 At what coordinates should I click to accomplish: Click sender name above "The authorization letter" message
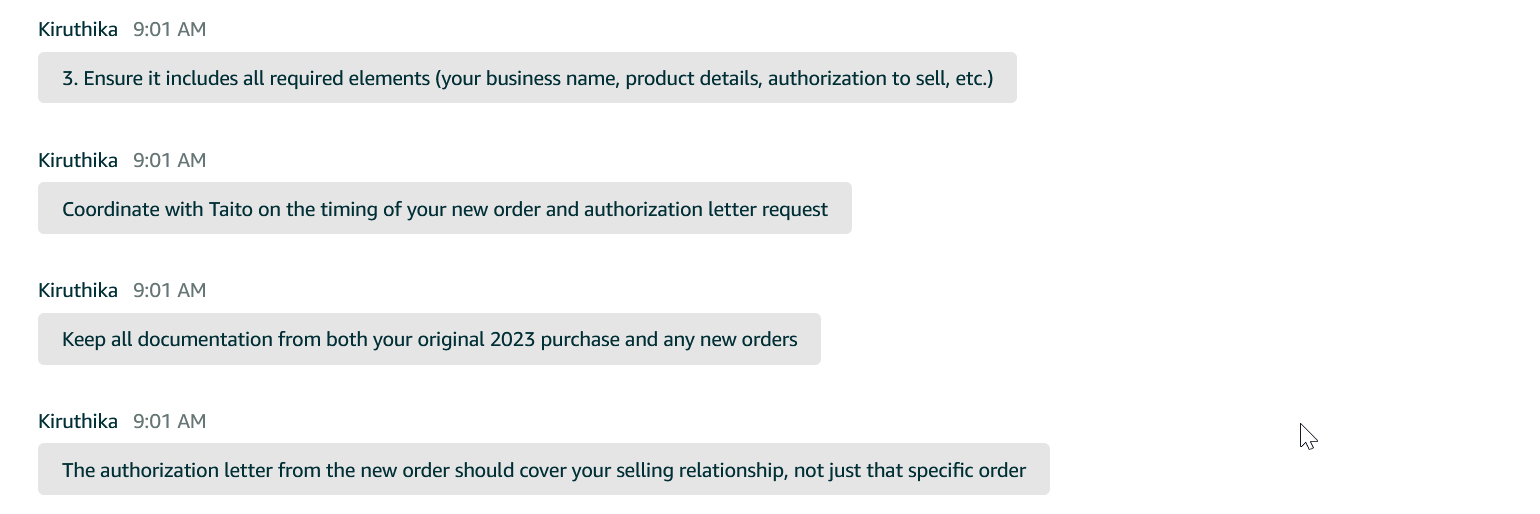[x=78, y=421]
